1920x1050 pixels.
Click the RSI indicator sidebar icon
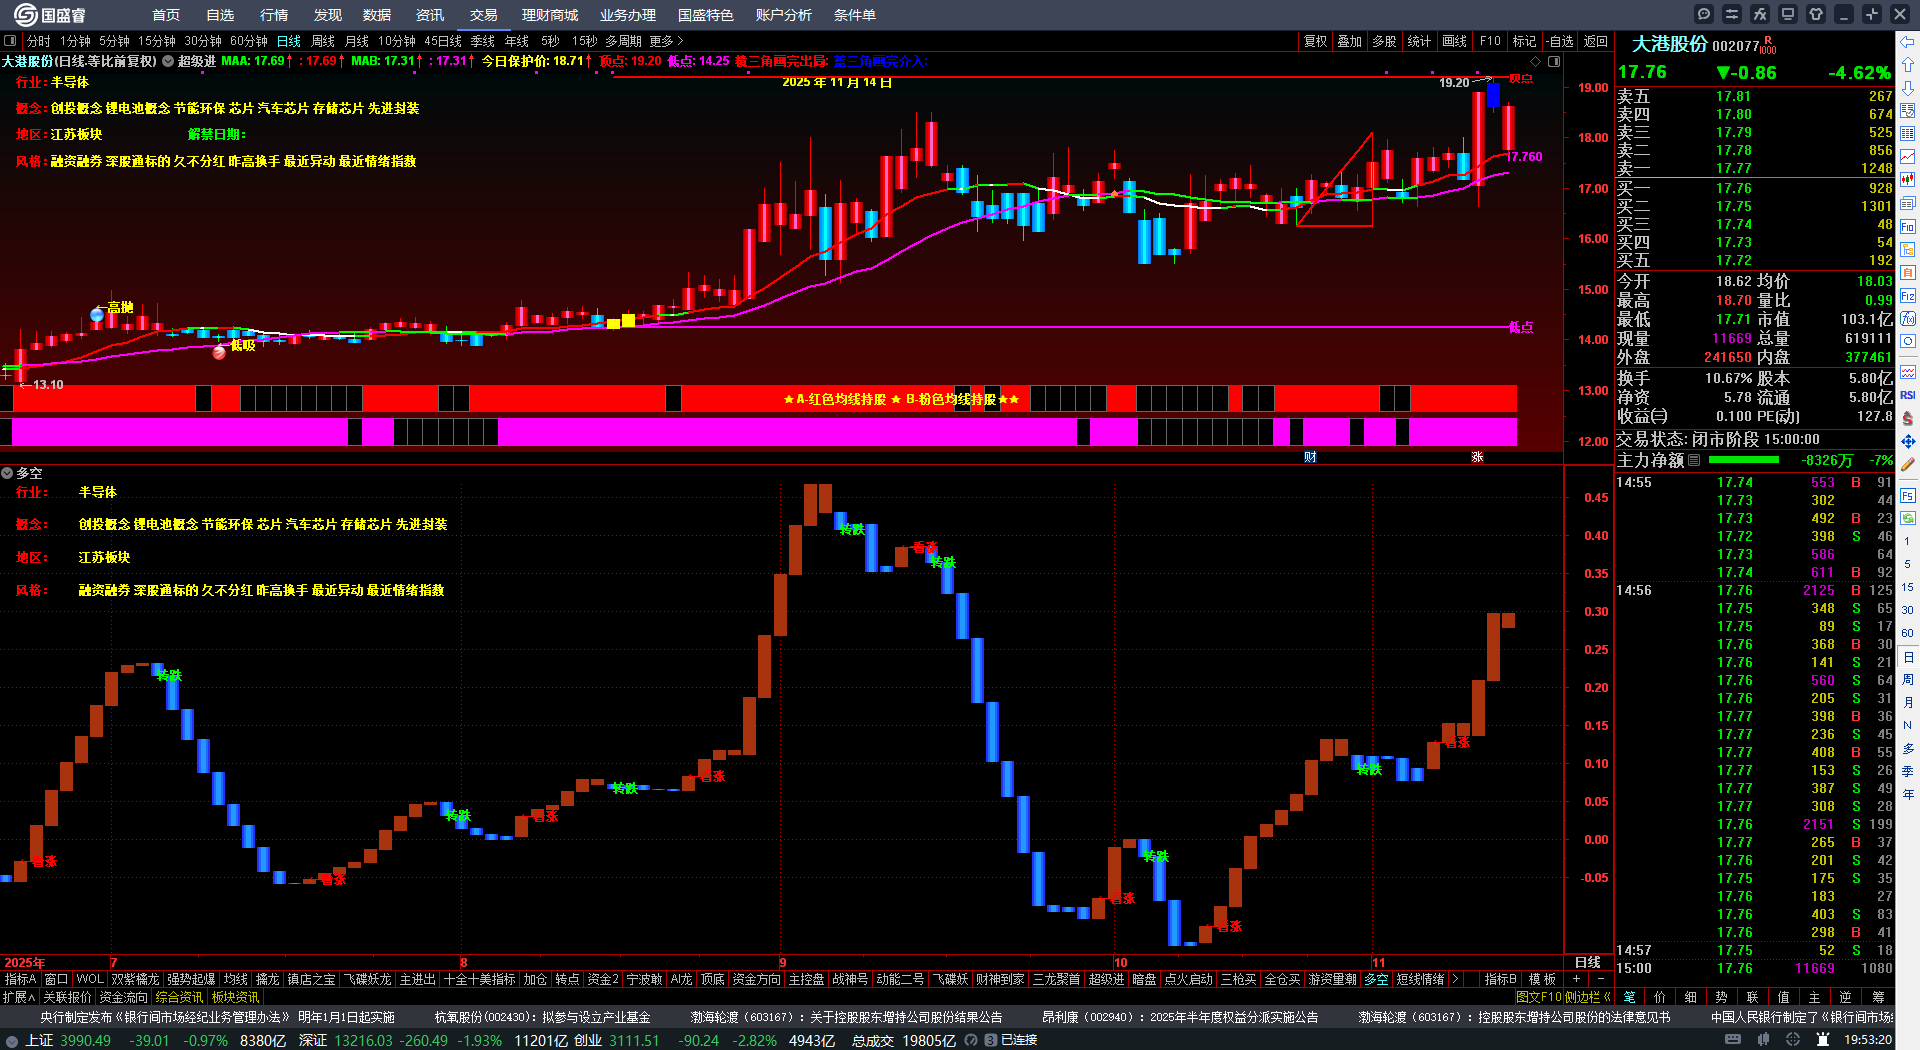click(x=1908, y=395)
